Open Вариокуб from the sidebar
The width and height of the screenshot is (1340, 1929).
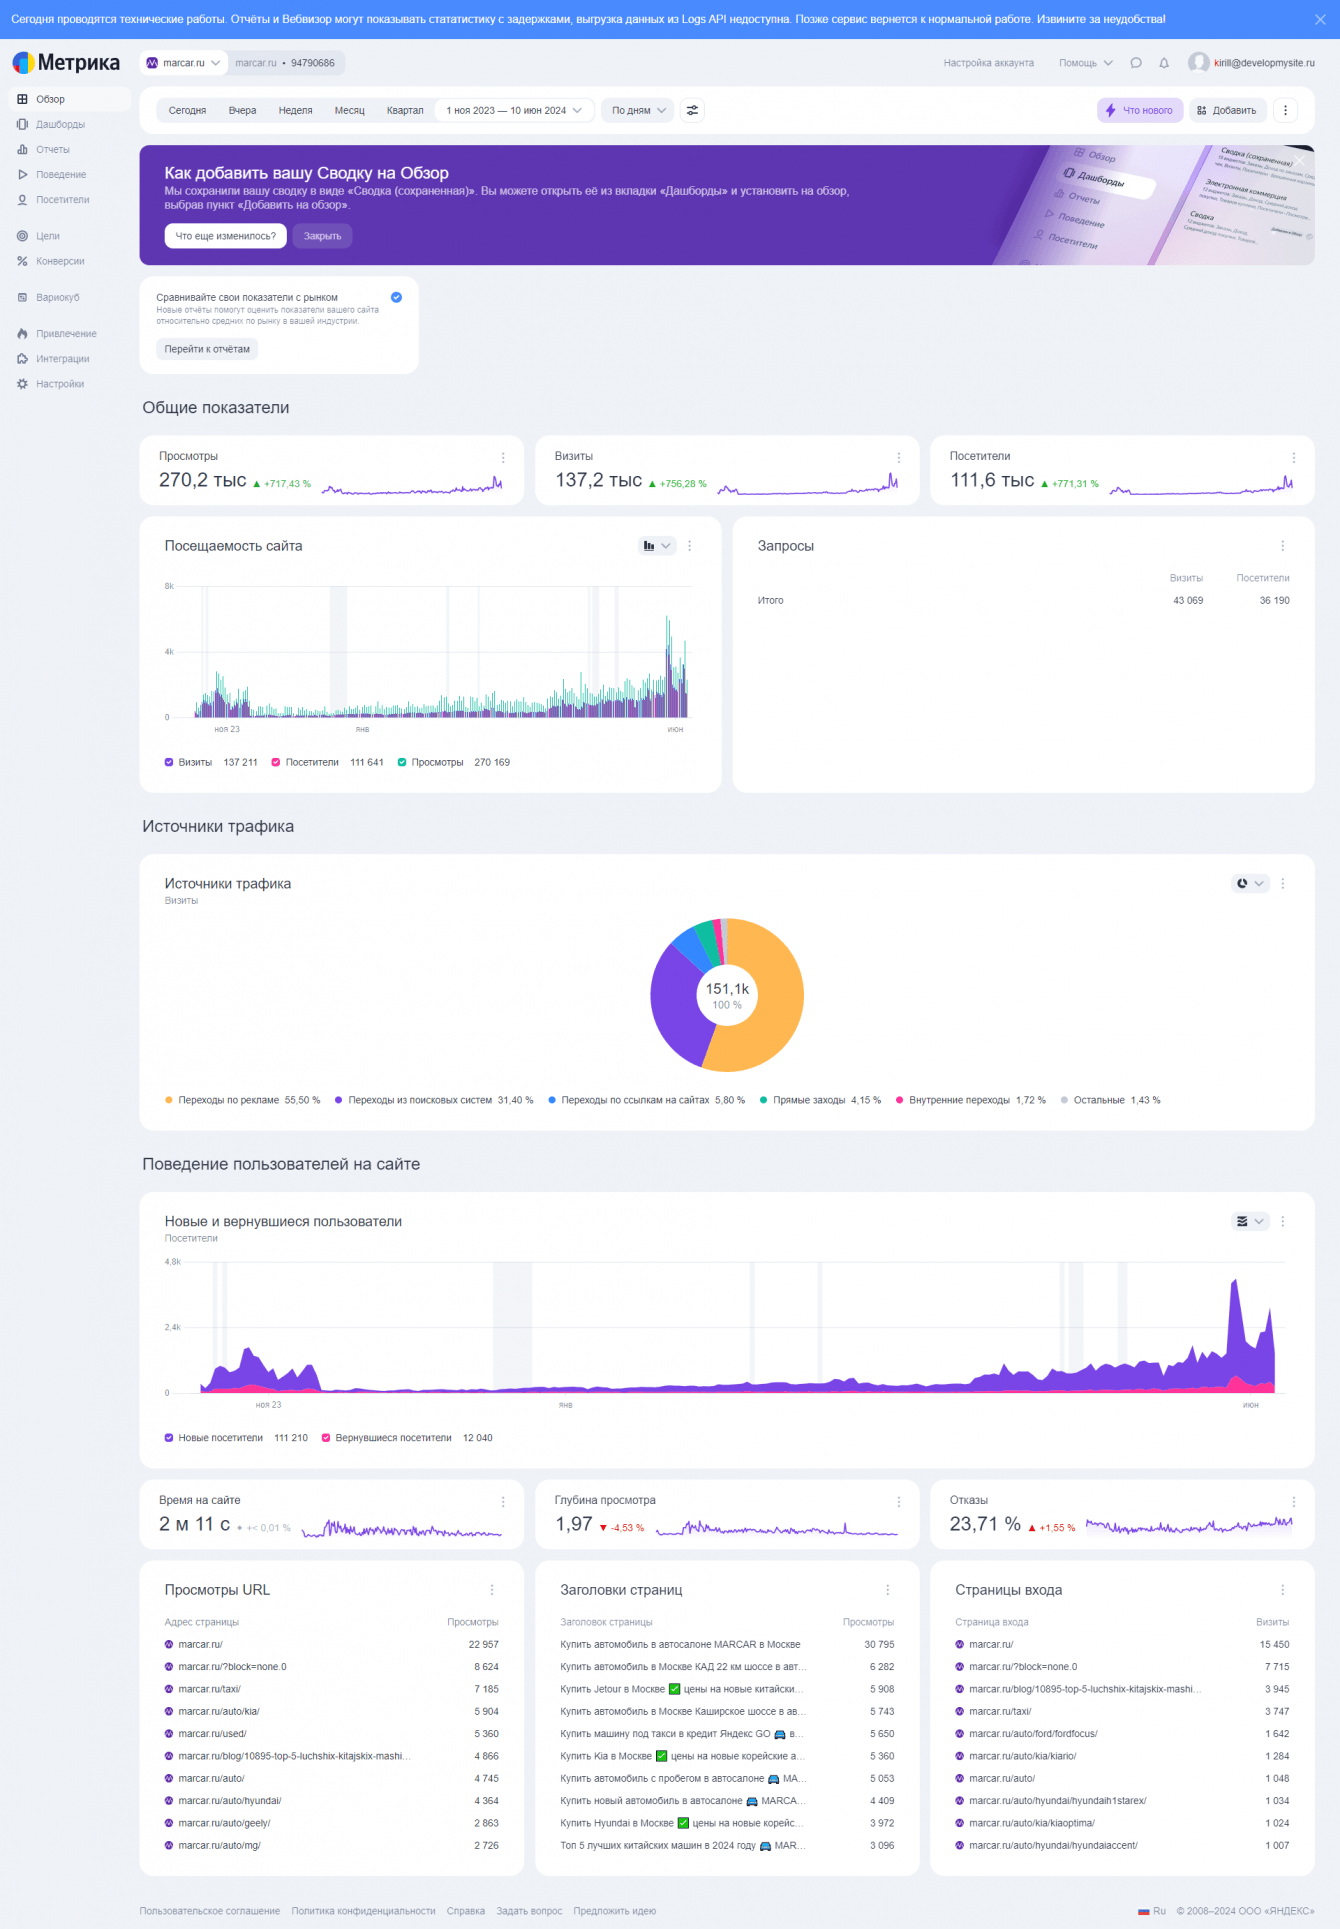pos(57,297)
